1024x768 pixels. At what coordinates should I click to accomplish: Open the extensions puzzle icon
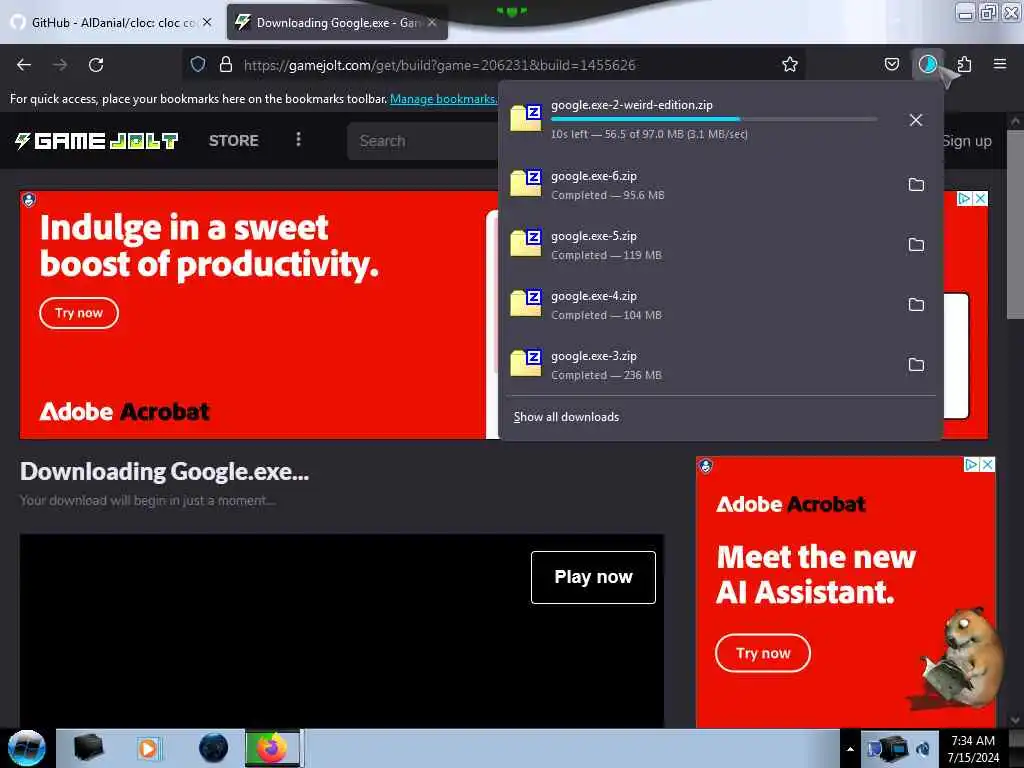tap(964, 64)
